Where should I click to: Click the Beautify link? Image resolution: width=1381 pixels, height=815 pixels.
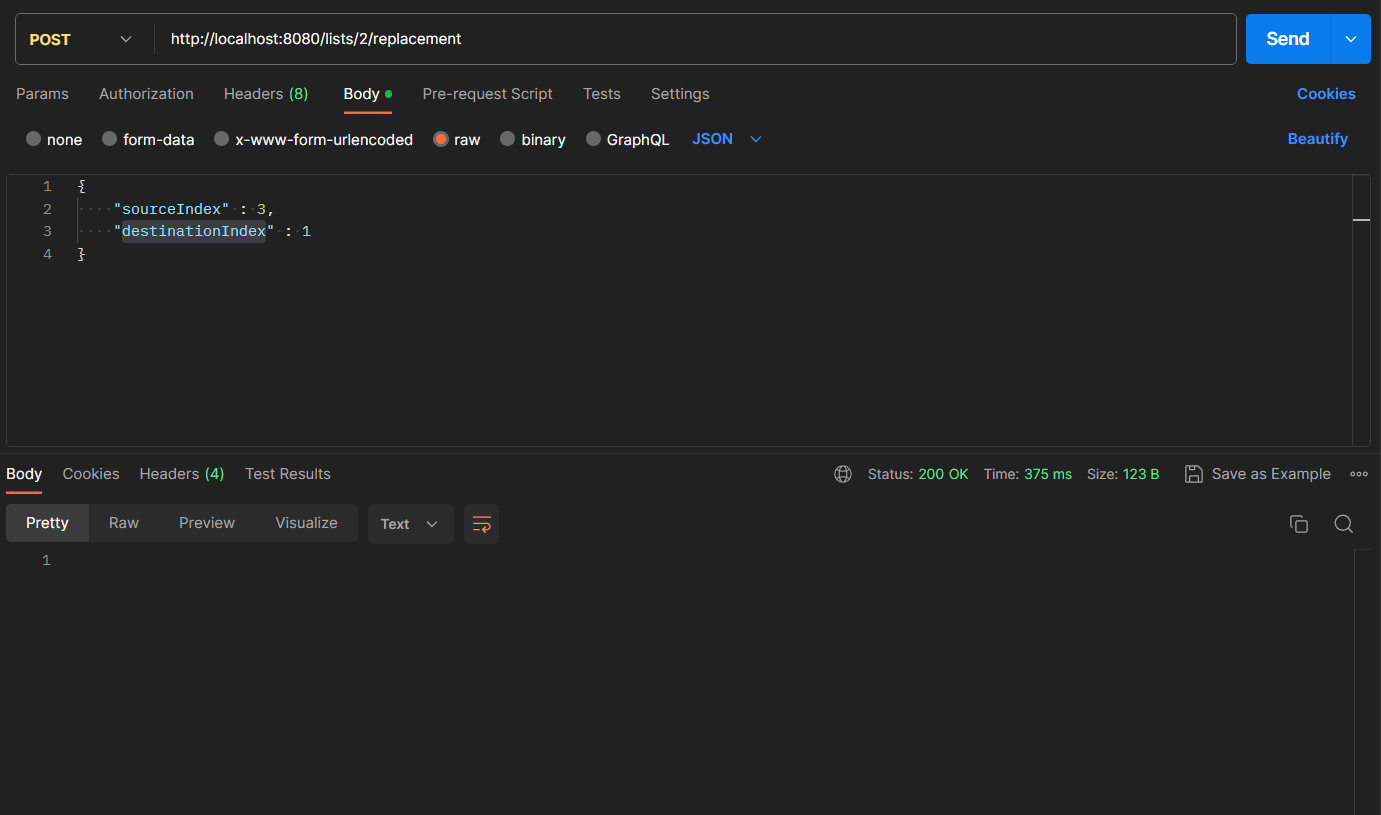(1317, 139)
